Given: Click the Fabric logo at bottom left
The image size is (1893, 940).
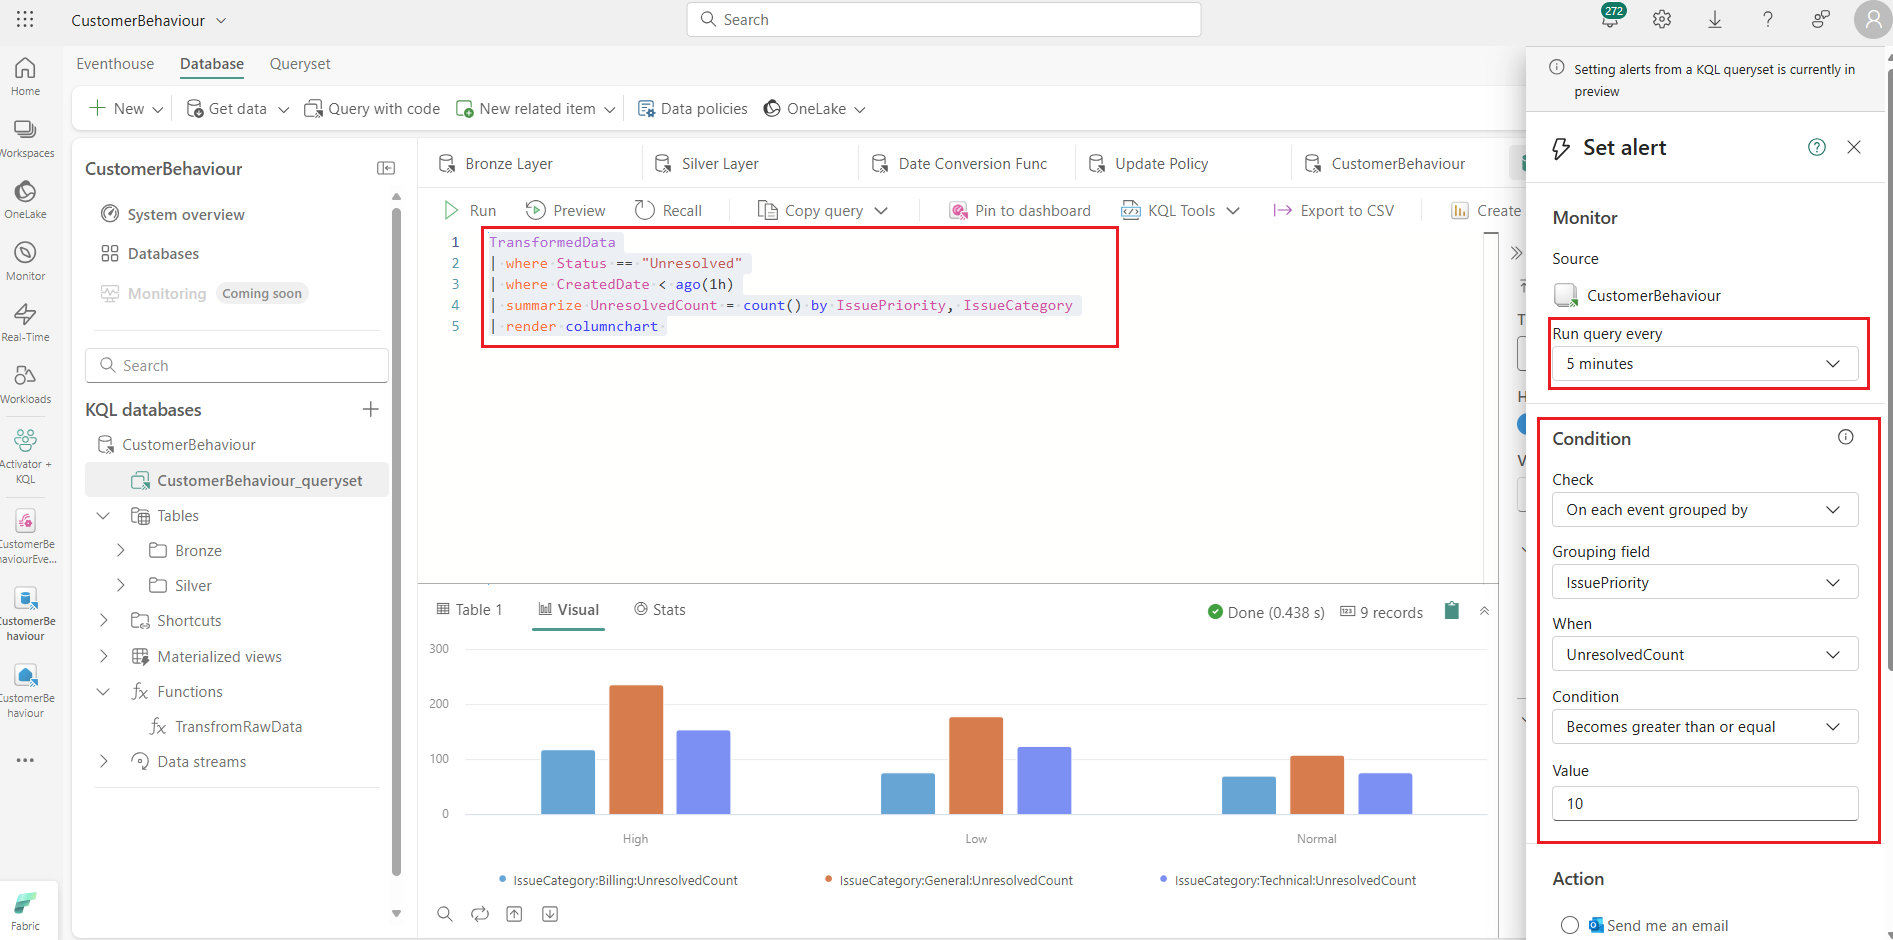Looking at the screenshot, I should [25, 909].
